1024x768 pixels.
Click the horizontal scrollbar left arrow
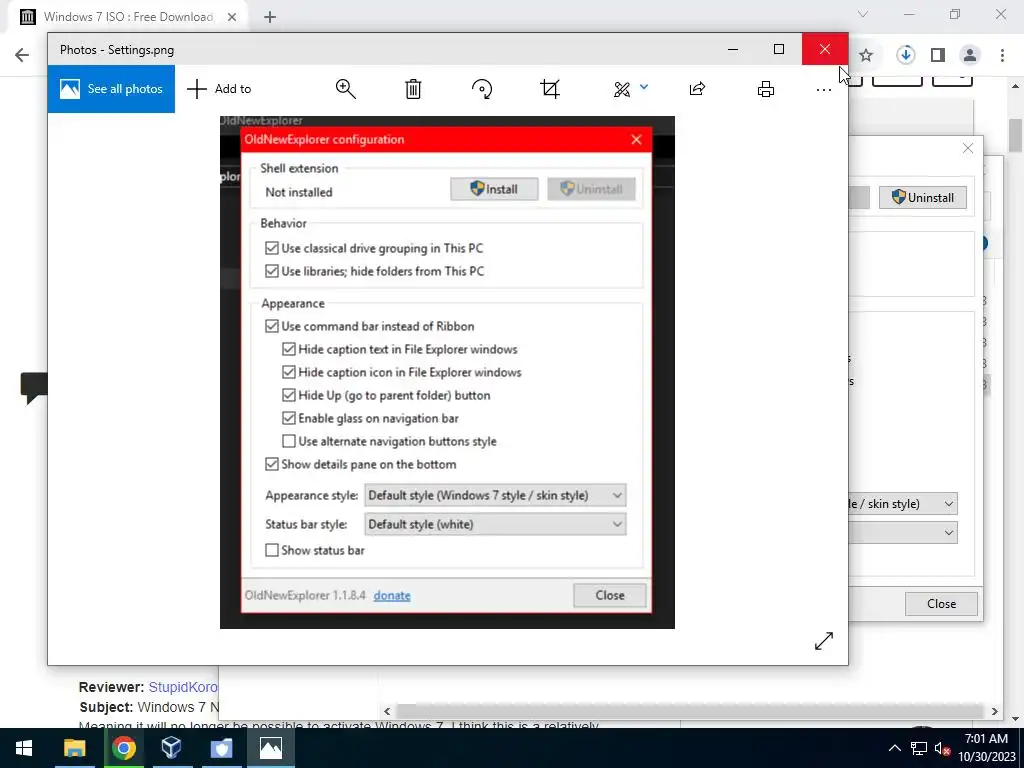(387, 711)
